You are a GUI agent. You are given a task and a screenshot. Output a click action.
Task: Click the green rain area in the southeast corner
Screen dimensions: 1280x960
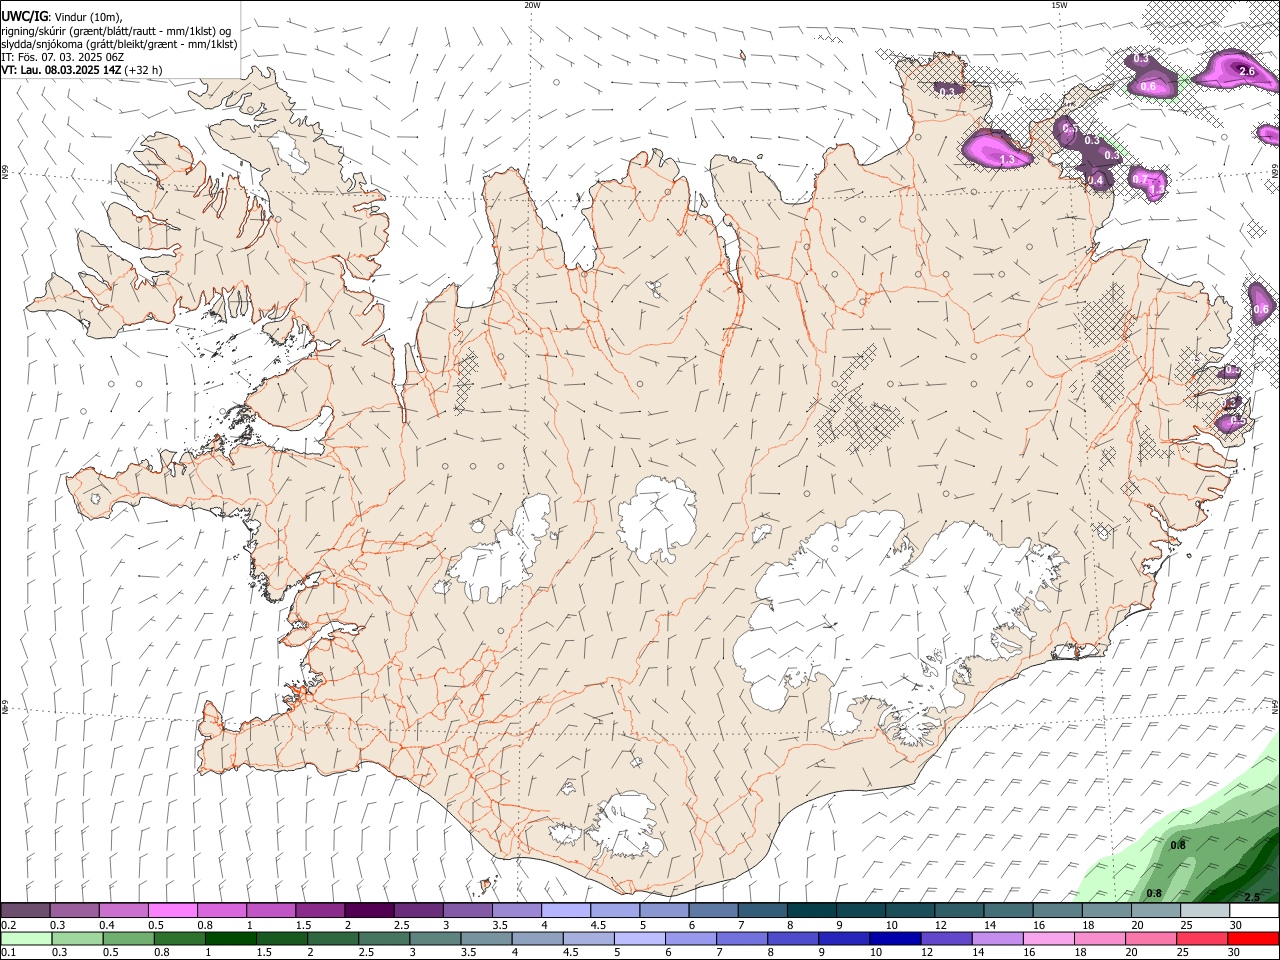click(x=1200, y=850)
